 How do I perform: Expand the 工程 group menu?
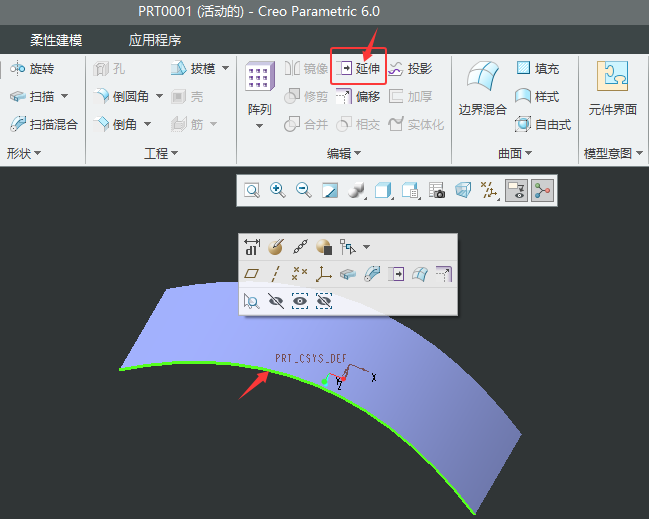tap(161, 154)
